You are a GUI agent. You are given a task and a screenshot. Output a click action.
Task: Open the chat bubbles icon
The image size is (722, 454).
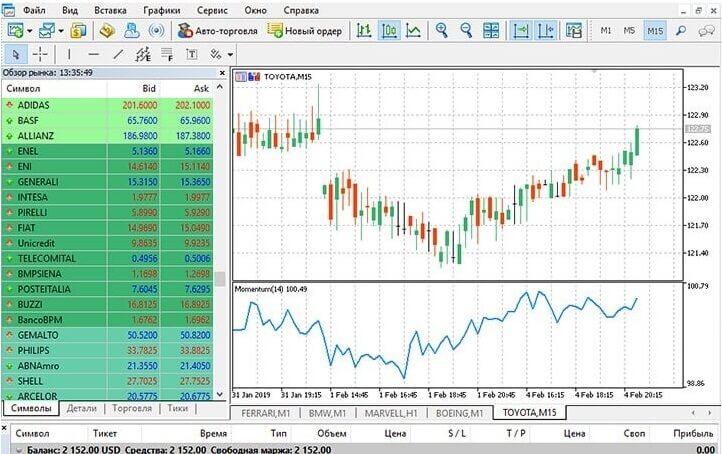706,31
